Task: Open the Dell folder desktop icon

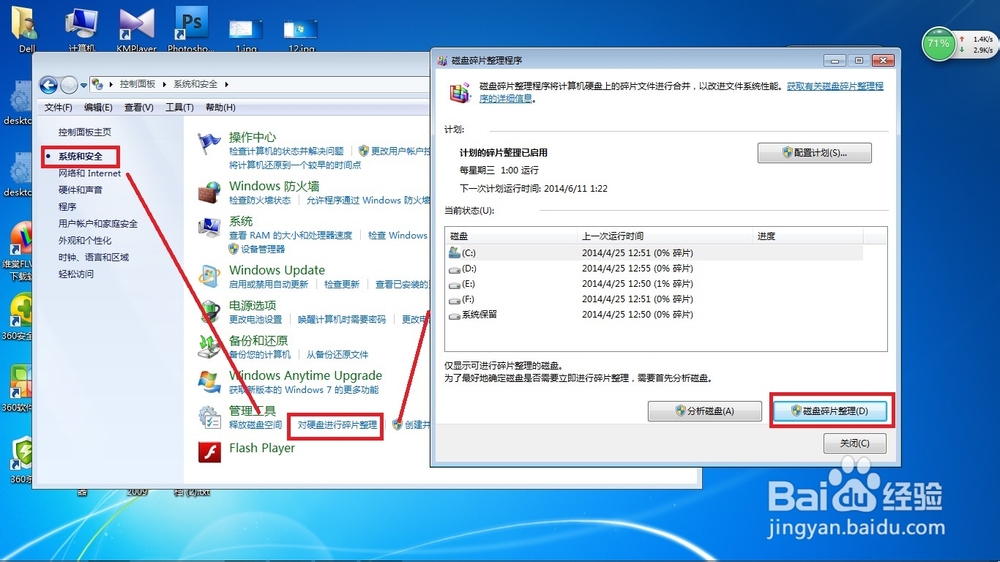Action: coord(27,28)
